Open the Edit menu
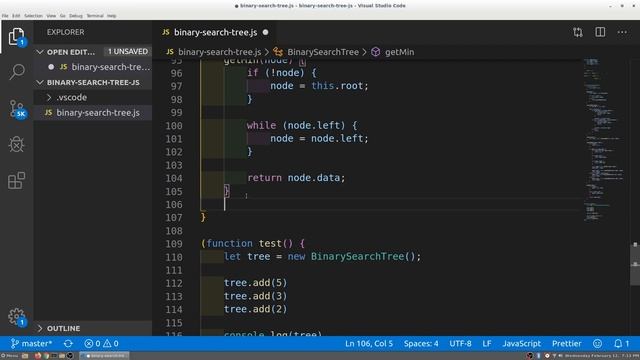The width and height of the screenshot is (640, 360). pyautogui.click(x=16, y=16)
